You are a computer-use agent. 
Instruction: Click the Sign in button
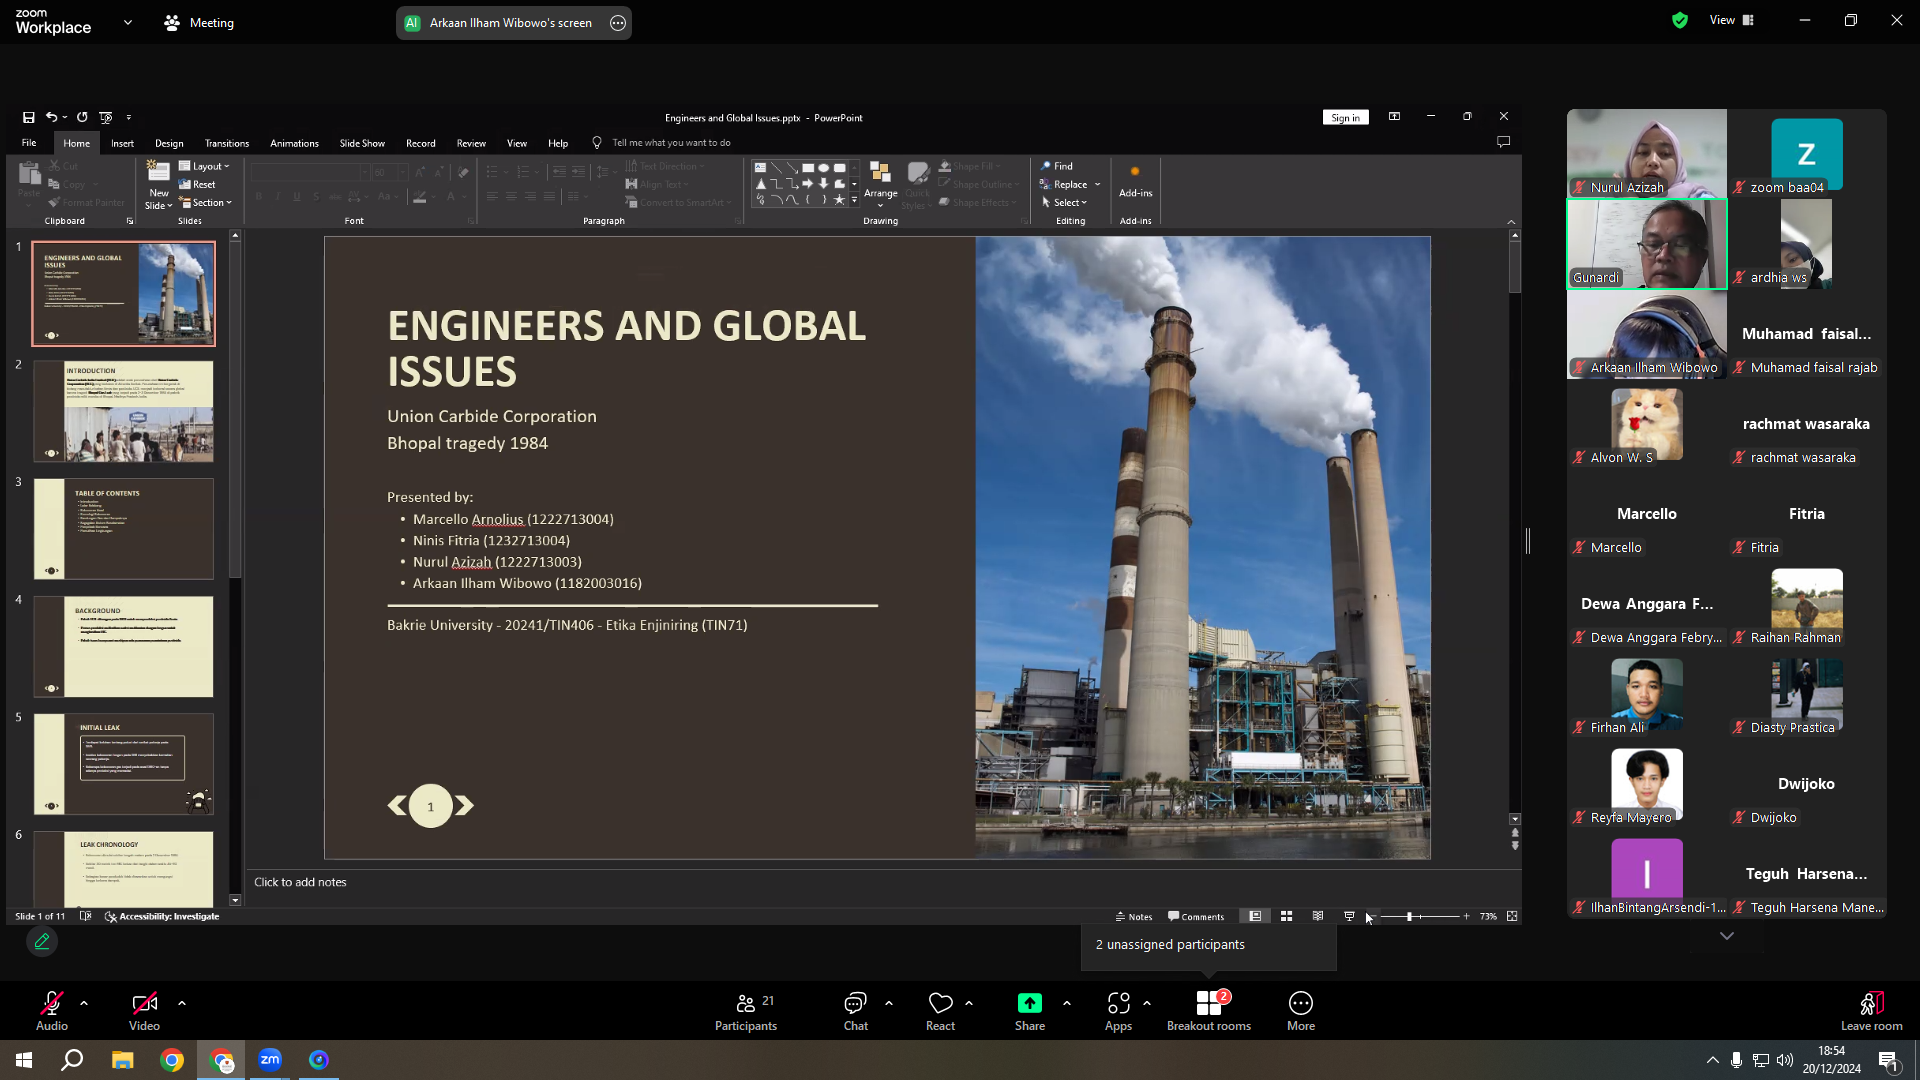[x=1345, y=117]
